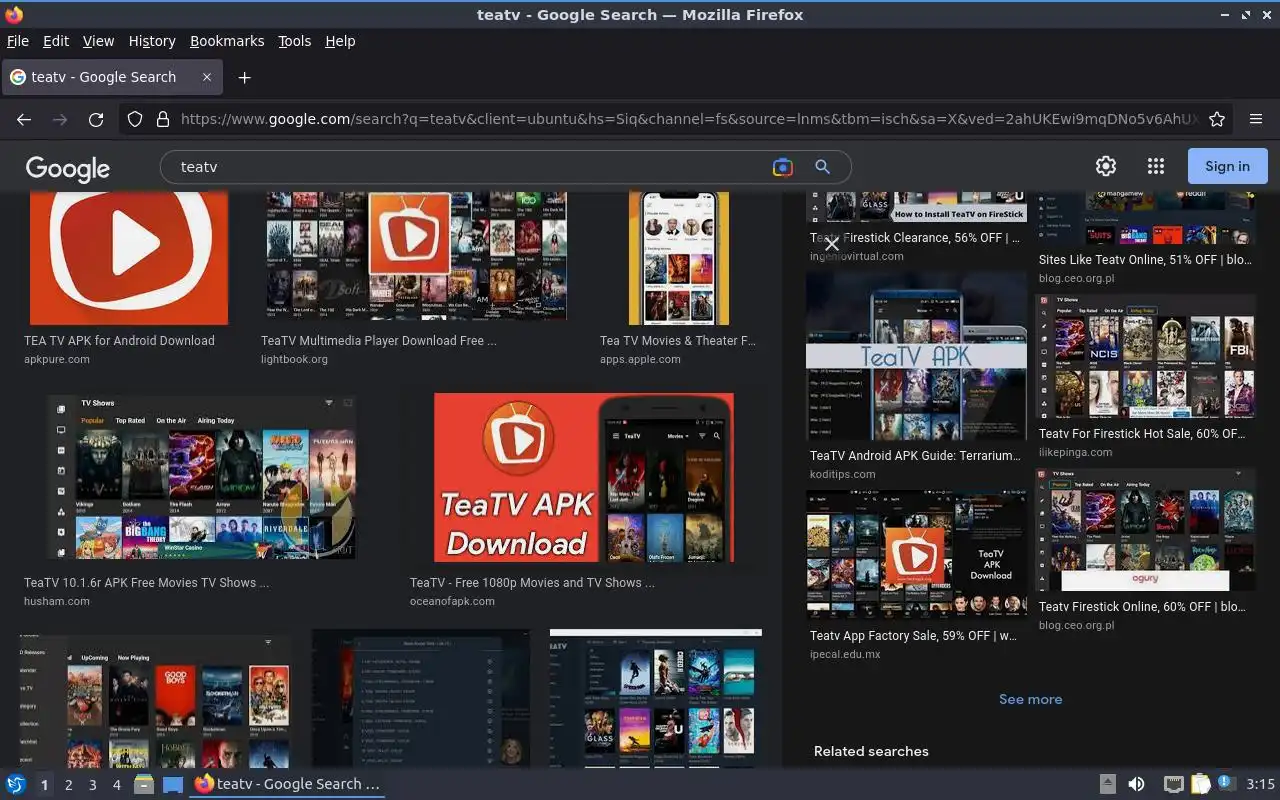Click the ilikepinga.com source text
1280x800 pixels.
(1075, 452)
